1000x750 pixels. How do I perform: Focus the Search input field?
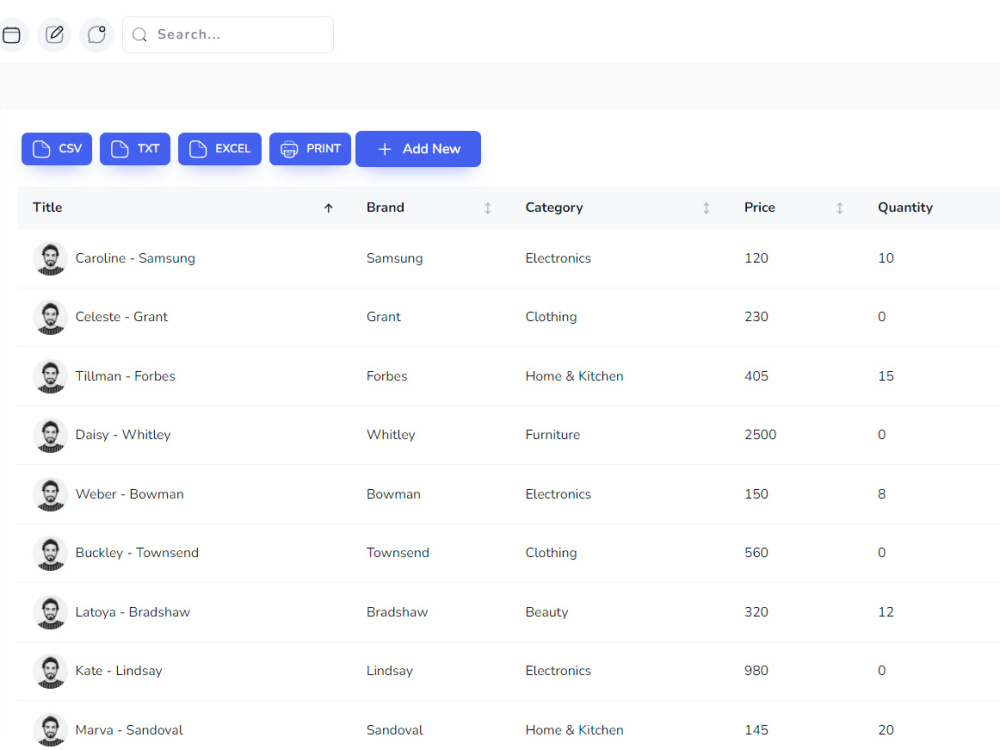228,34
